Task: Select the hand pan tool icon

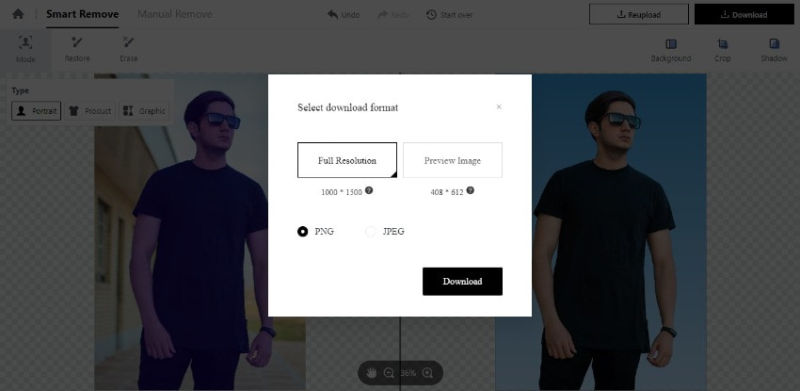Action: (x=371, y=373)
